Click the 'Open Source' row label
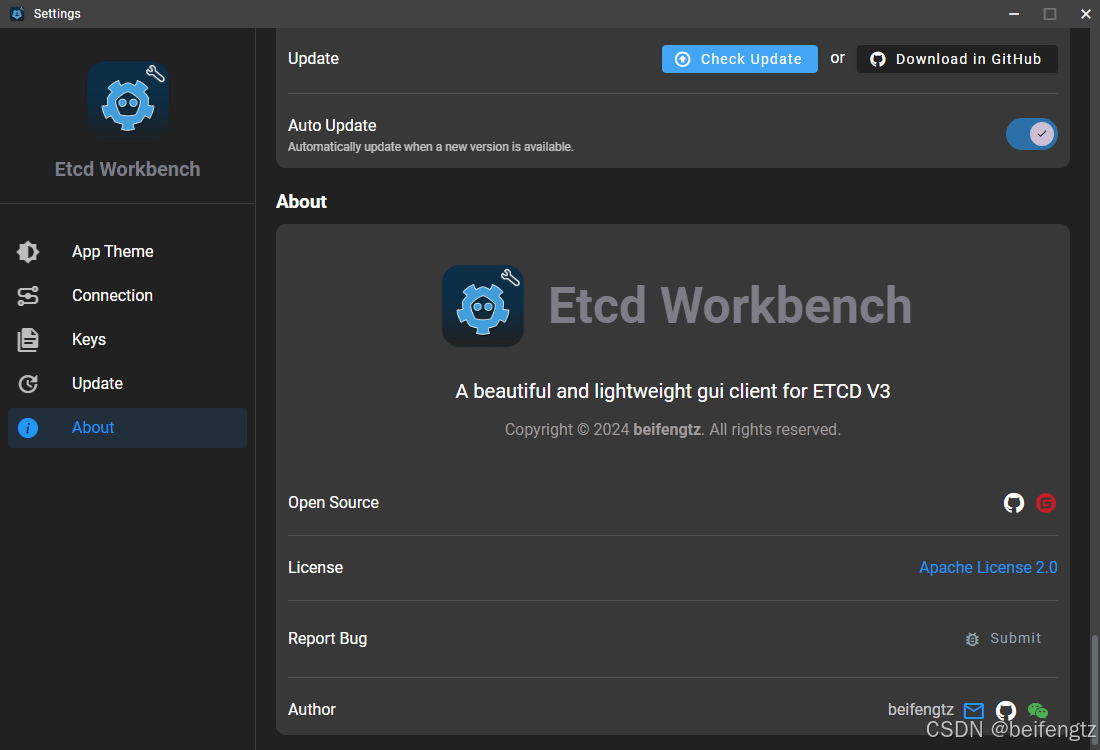The width and height of the screenshot is (1100, 750). [333, 503]
